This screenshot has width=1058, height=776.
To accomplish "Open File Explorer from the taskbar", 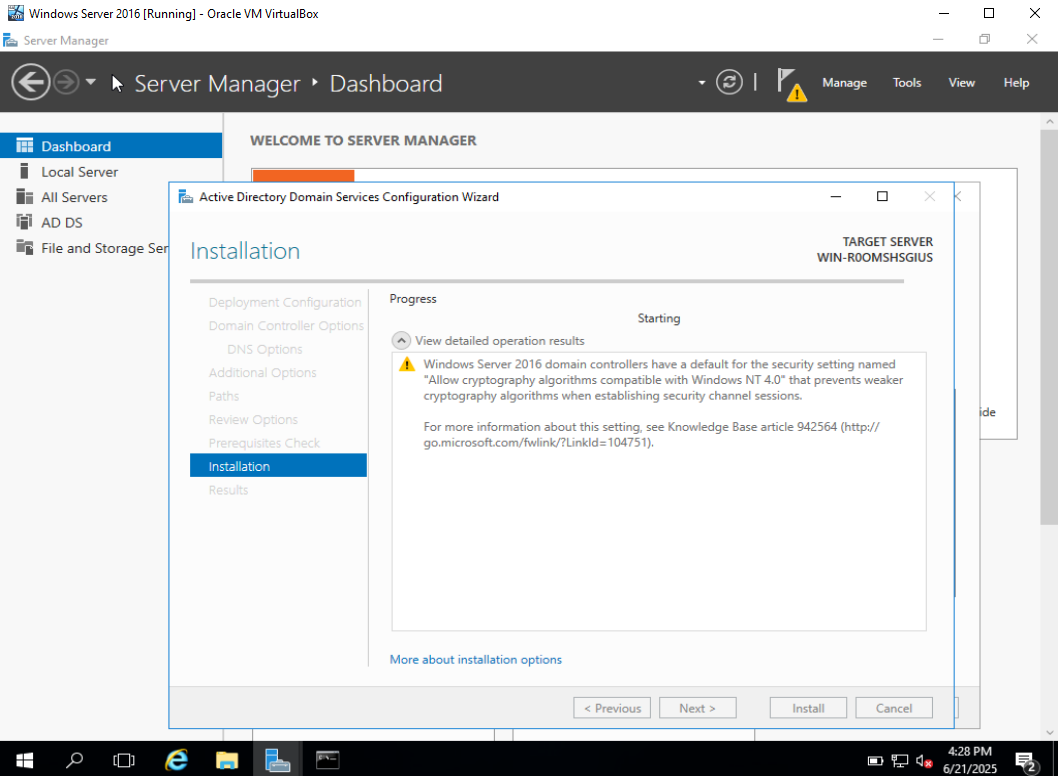I will (x=227, y=760).
